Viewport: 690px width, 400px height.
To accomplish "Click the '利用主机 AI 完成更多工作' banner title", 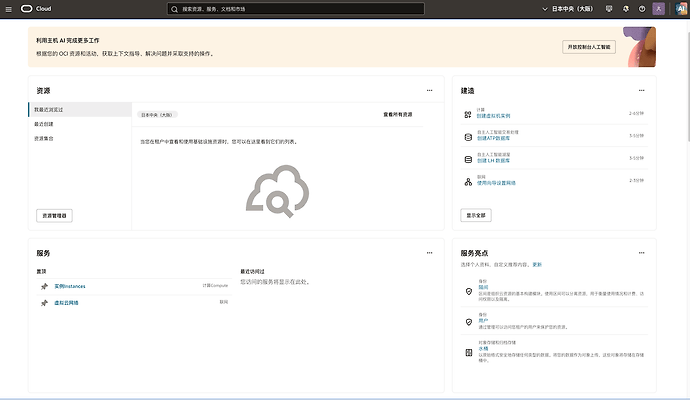I will (x=68, y=40).
